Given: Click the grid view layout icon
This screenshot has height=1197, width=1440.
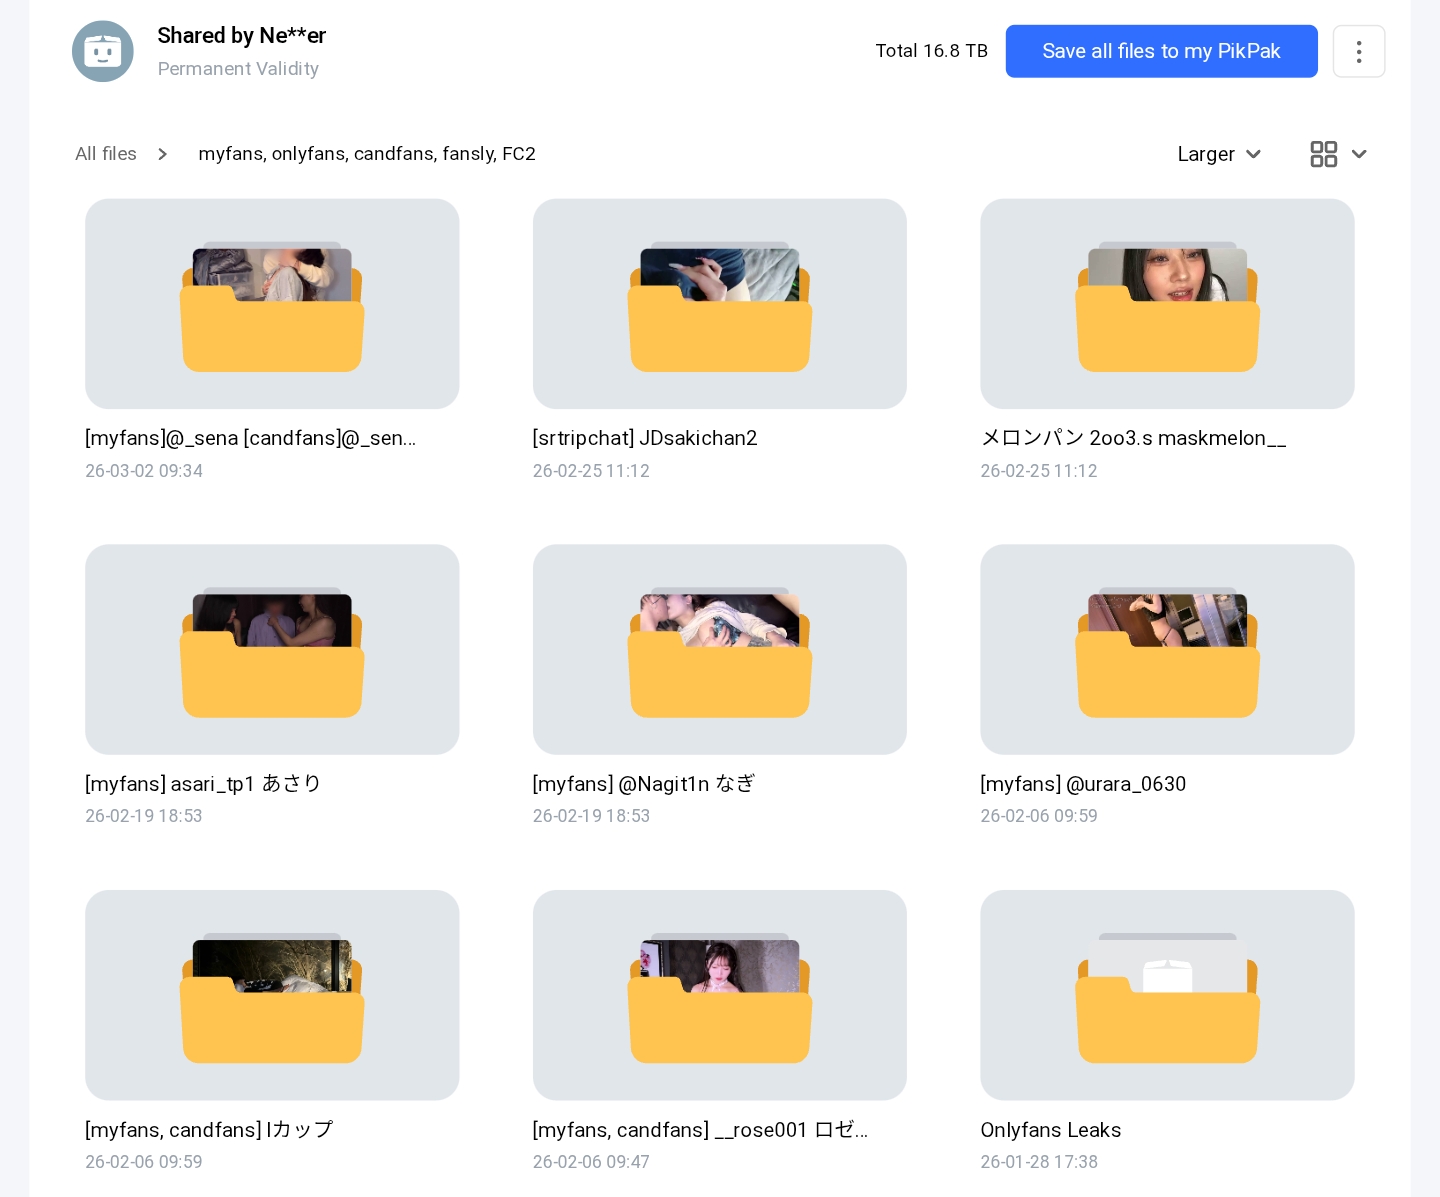Looking at the screenshot, I should (1324, 154).
